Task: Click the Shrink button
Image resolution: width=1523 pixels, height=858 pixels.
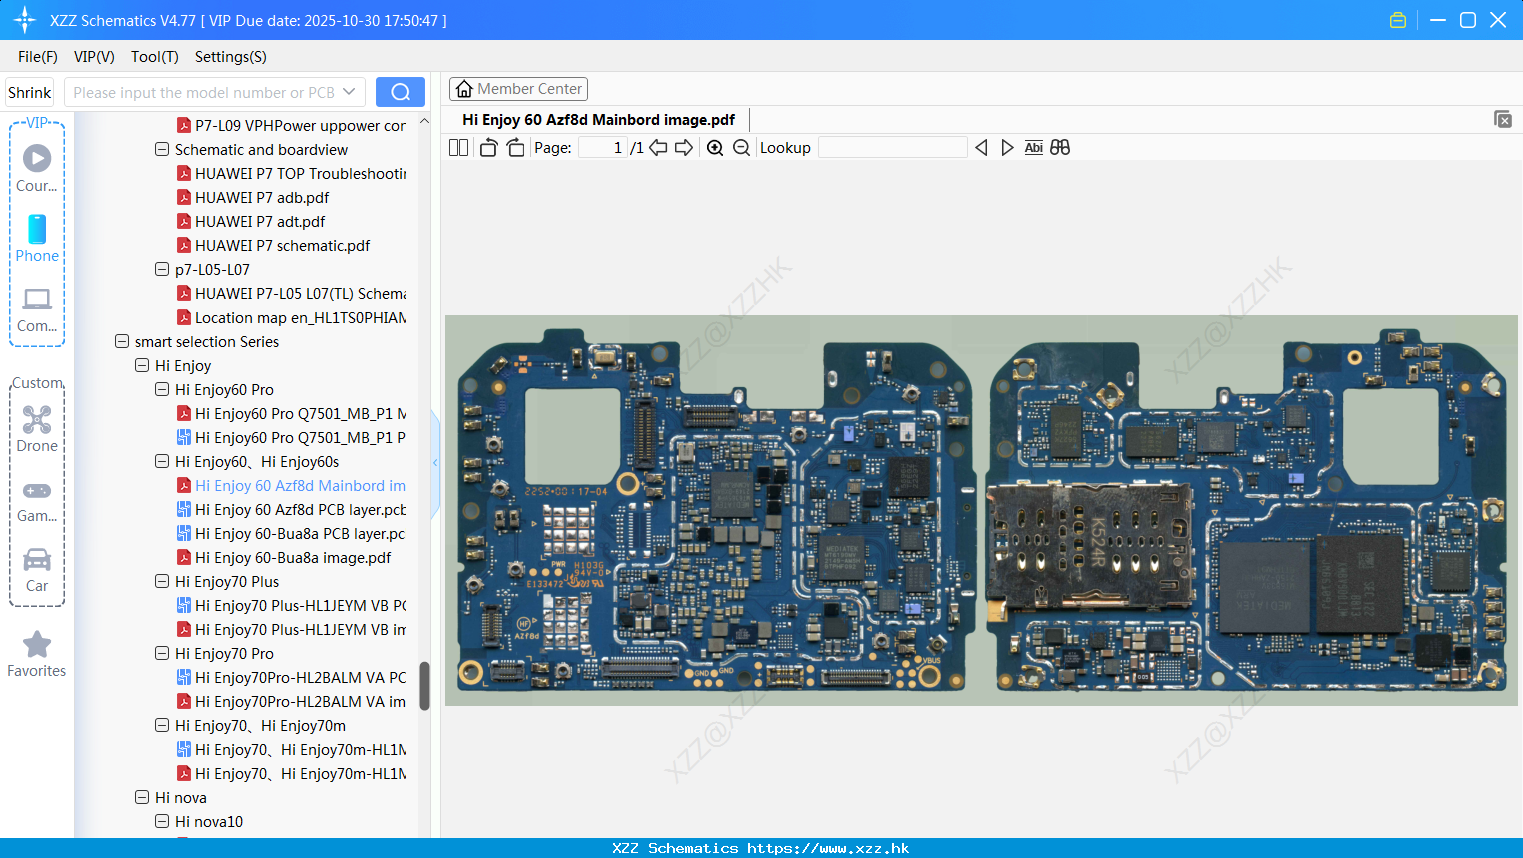Action: (30, 92)
